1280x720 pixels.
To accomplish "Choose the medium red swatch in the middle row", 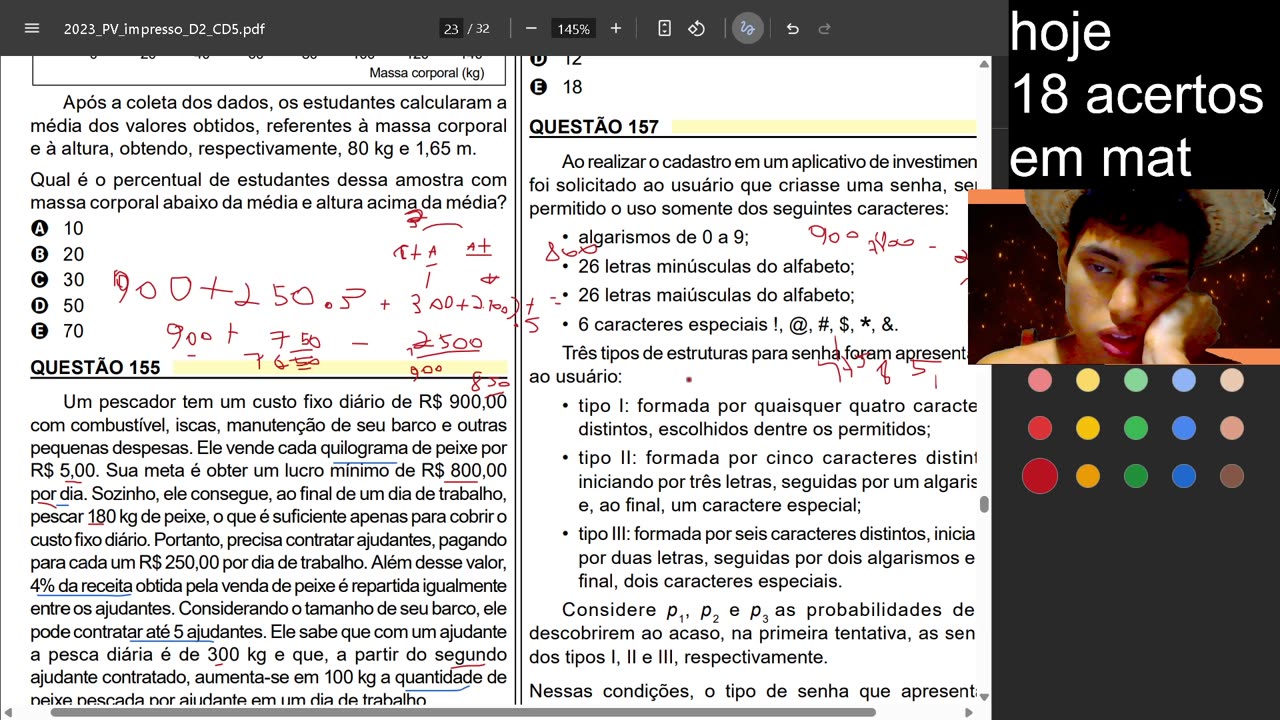I will (x=1040, y=428).
